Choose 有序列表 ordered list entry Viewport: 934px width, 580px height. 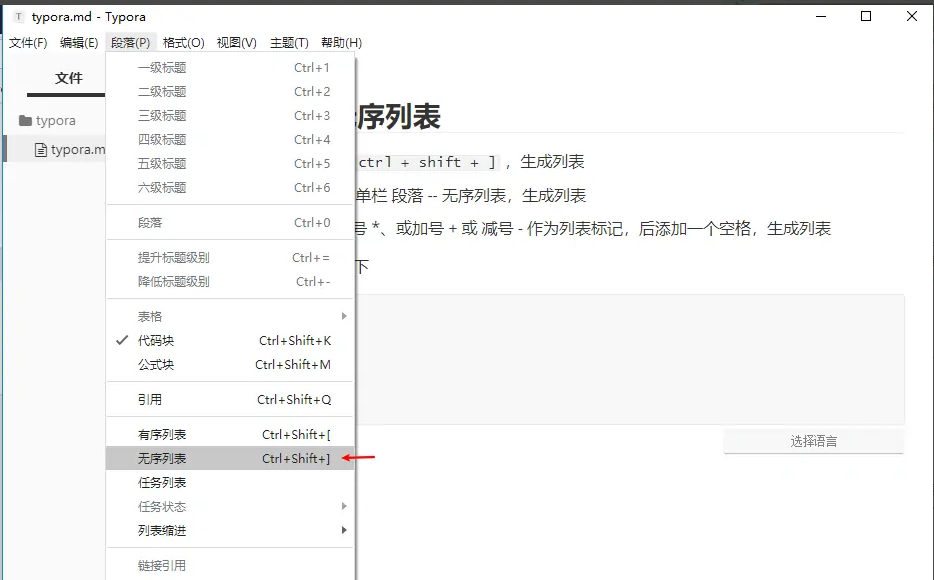tap(230, 435)
